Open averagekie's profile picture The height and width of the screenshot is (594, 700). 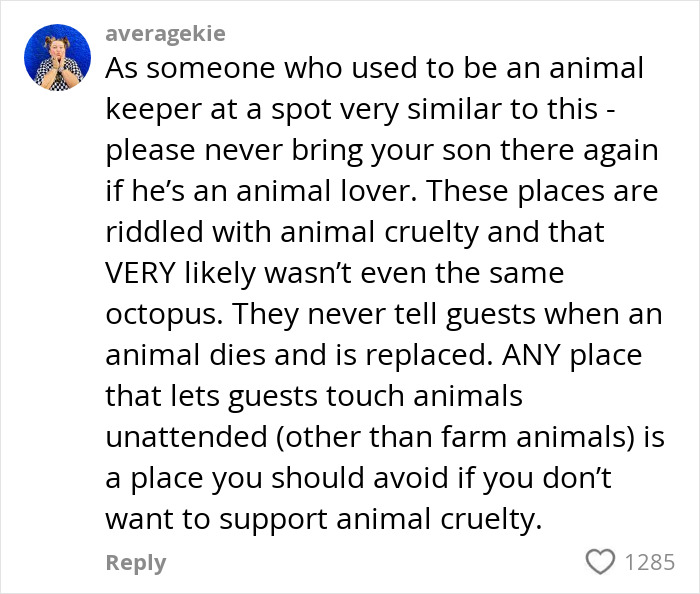pyautogui.click(x=57, y=58)
